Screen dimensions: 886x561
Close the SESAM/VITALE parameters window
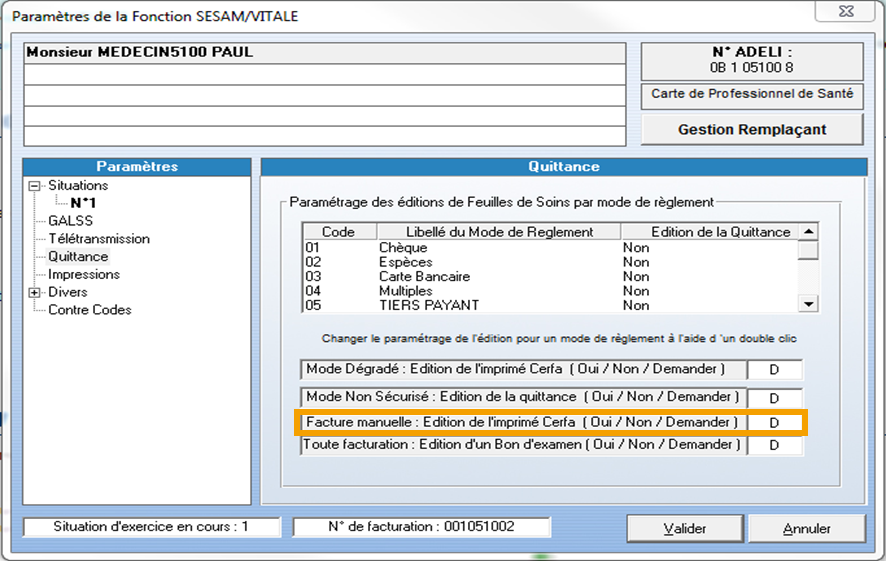click(x=851, y=12)
